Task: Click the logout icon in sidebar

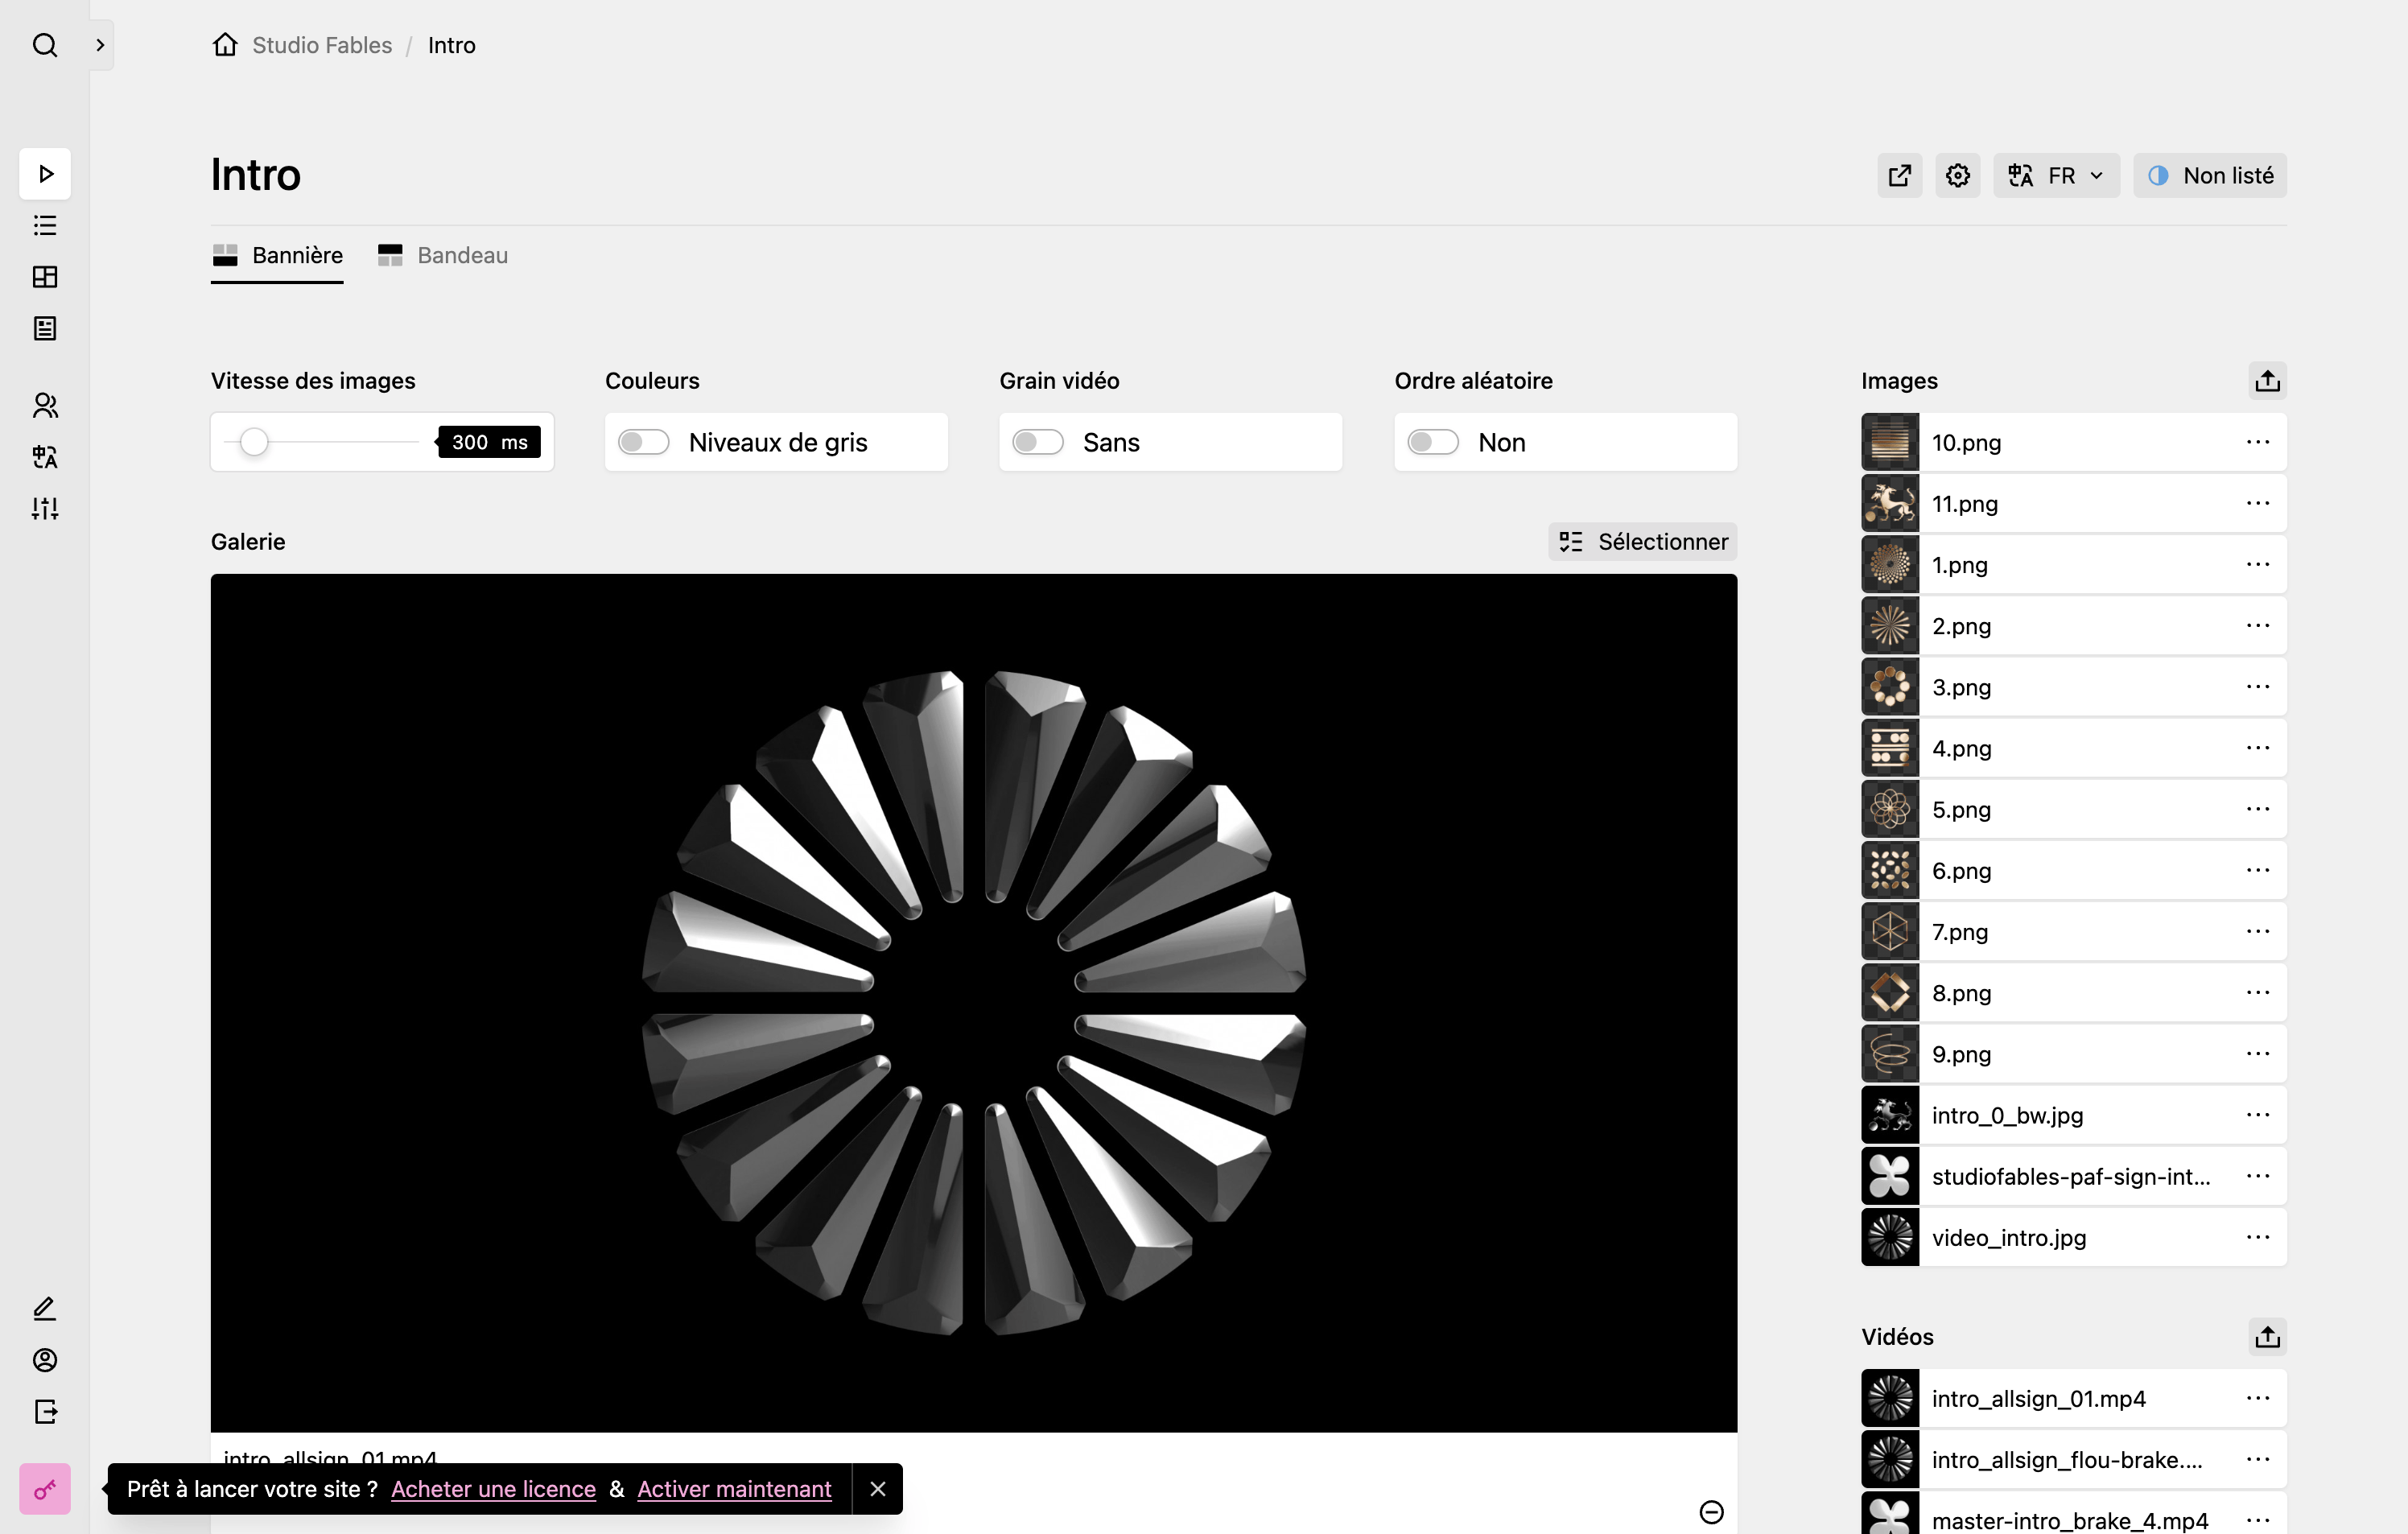Action: (x=45, y=1411)
